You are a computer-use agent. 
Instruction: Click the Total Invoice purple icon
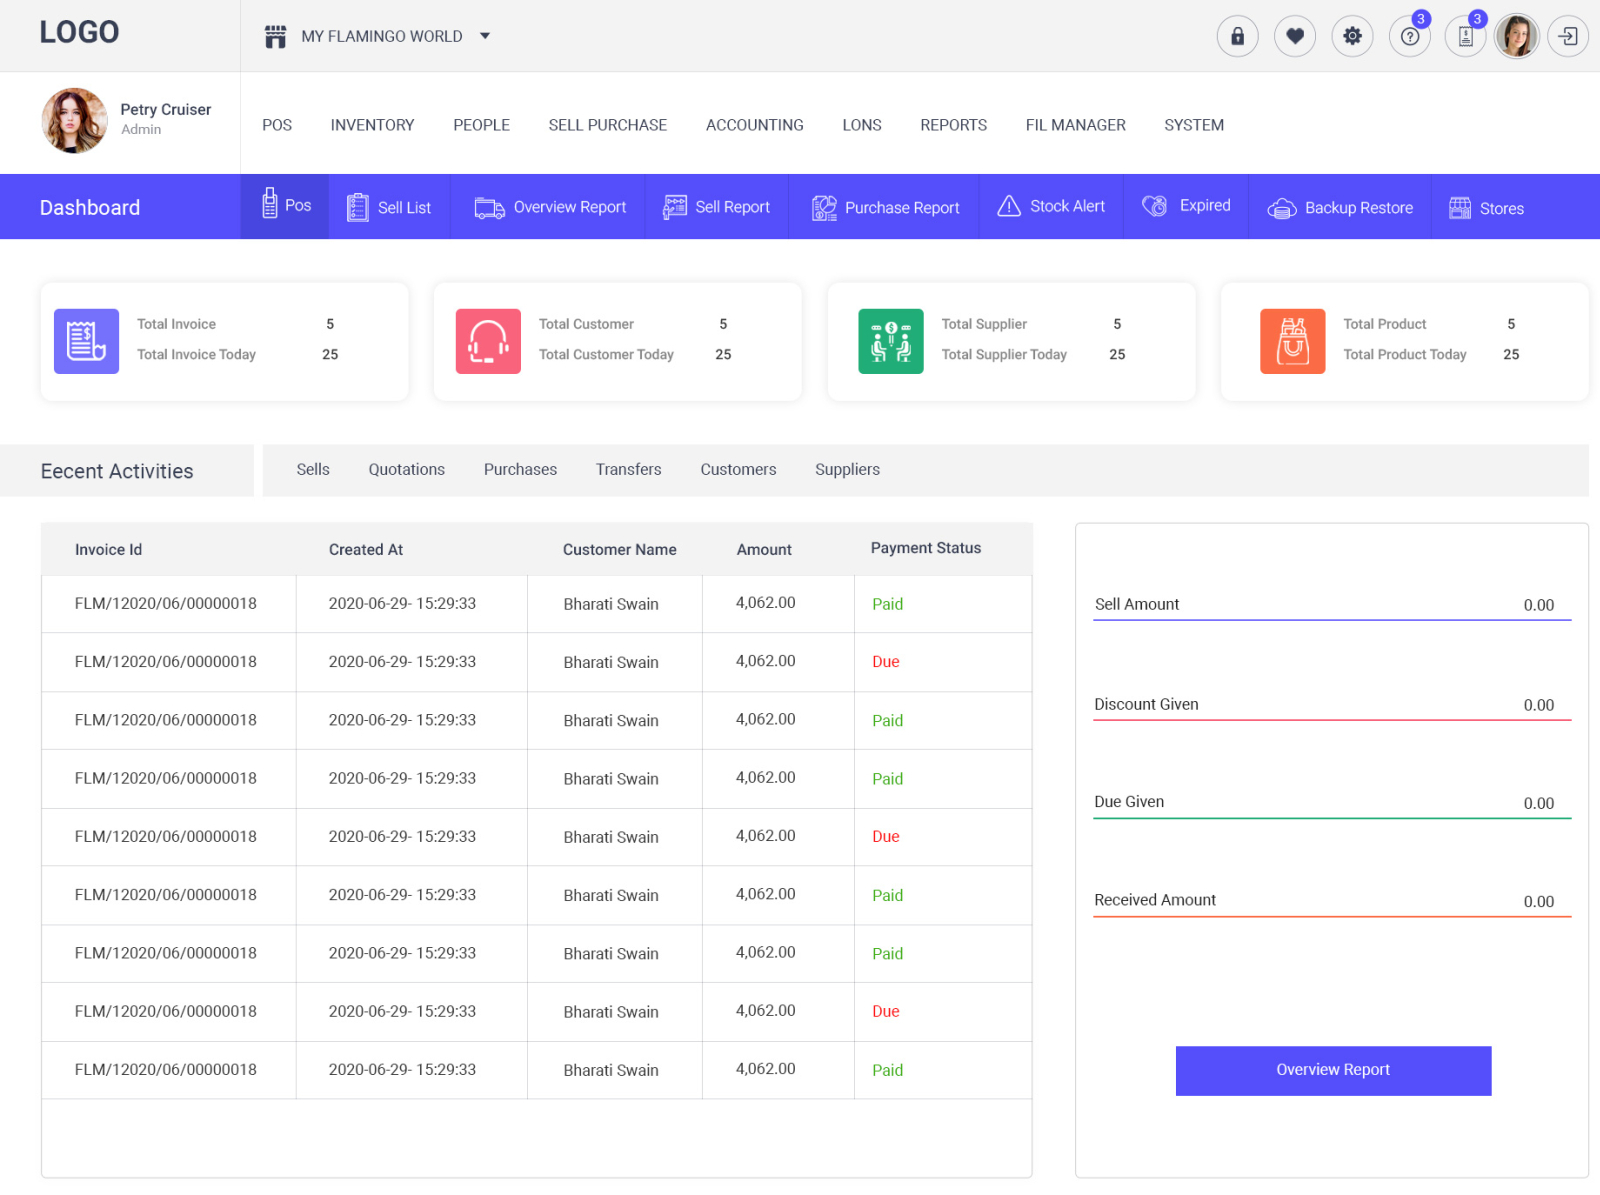pyautogui.click(x=86, y=341)
